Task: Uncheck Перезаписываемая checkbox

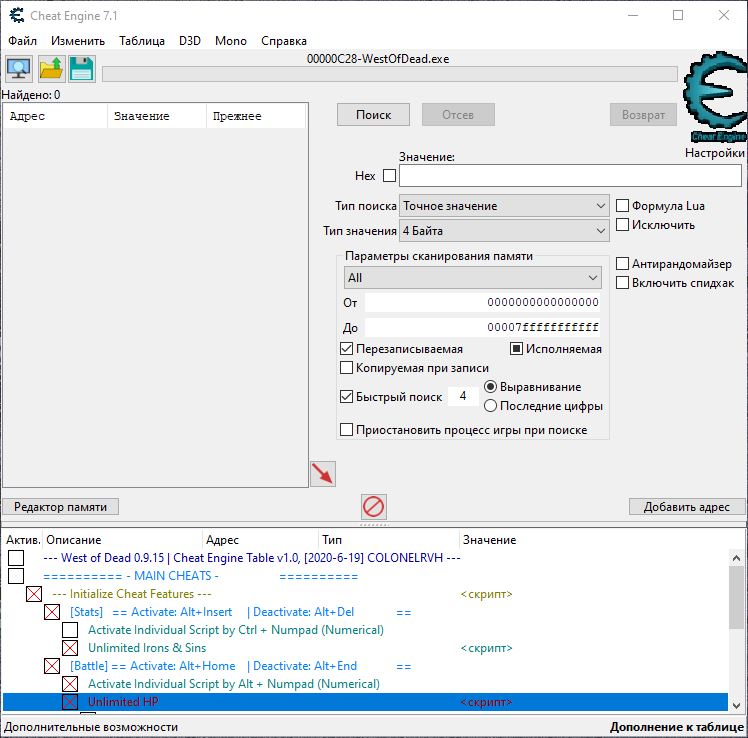Action: coord(346,349)
